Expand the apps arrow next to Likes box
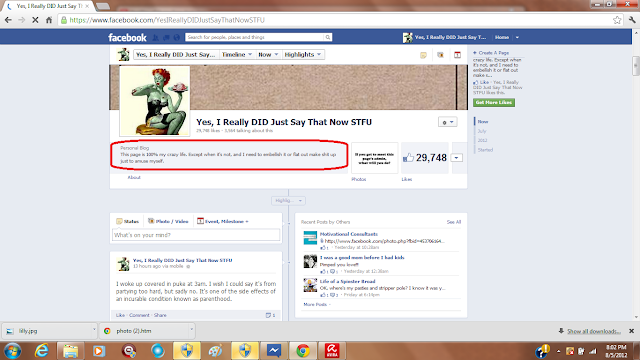 457,158
